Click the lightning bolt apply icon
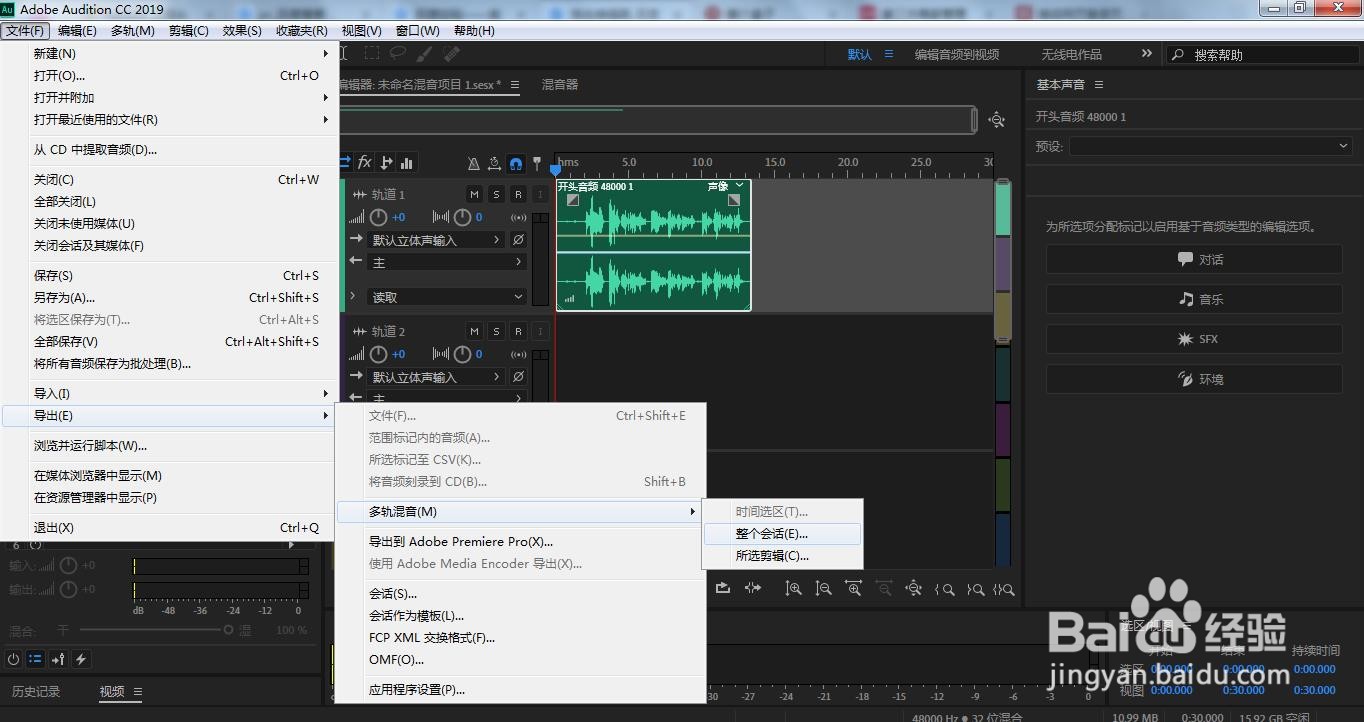Viewport: 1364px width, 722px height. click(x=81, y=659)
